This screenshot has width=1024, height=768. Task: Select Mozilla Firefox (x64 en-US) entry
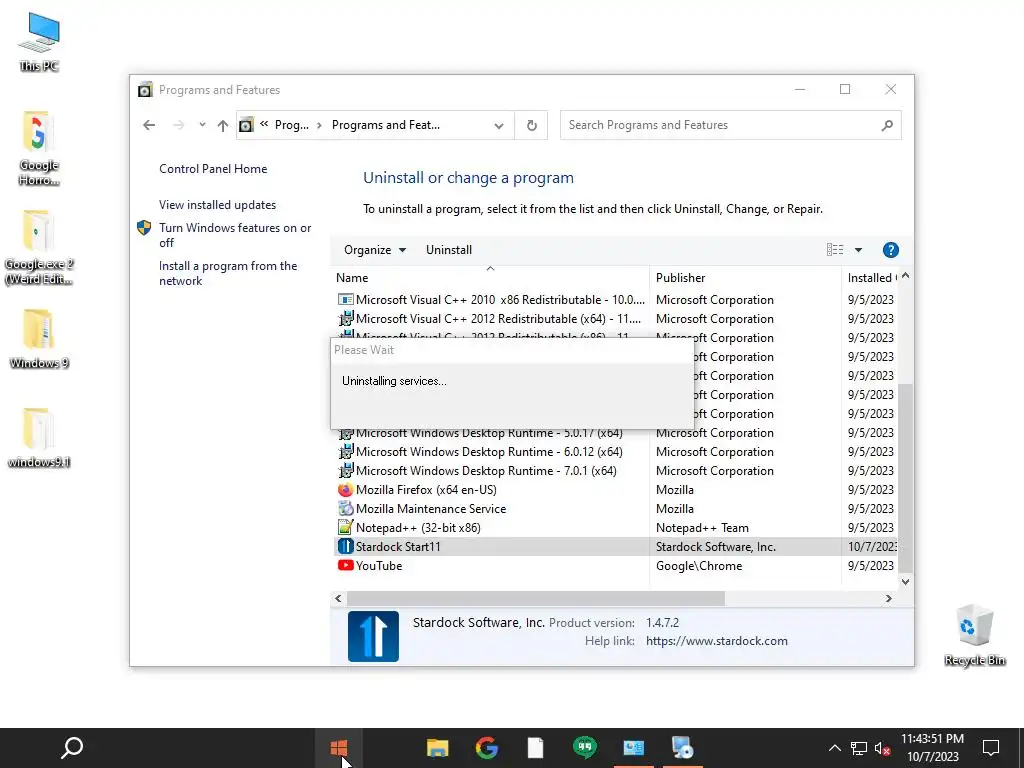pos(616,490)
